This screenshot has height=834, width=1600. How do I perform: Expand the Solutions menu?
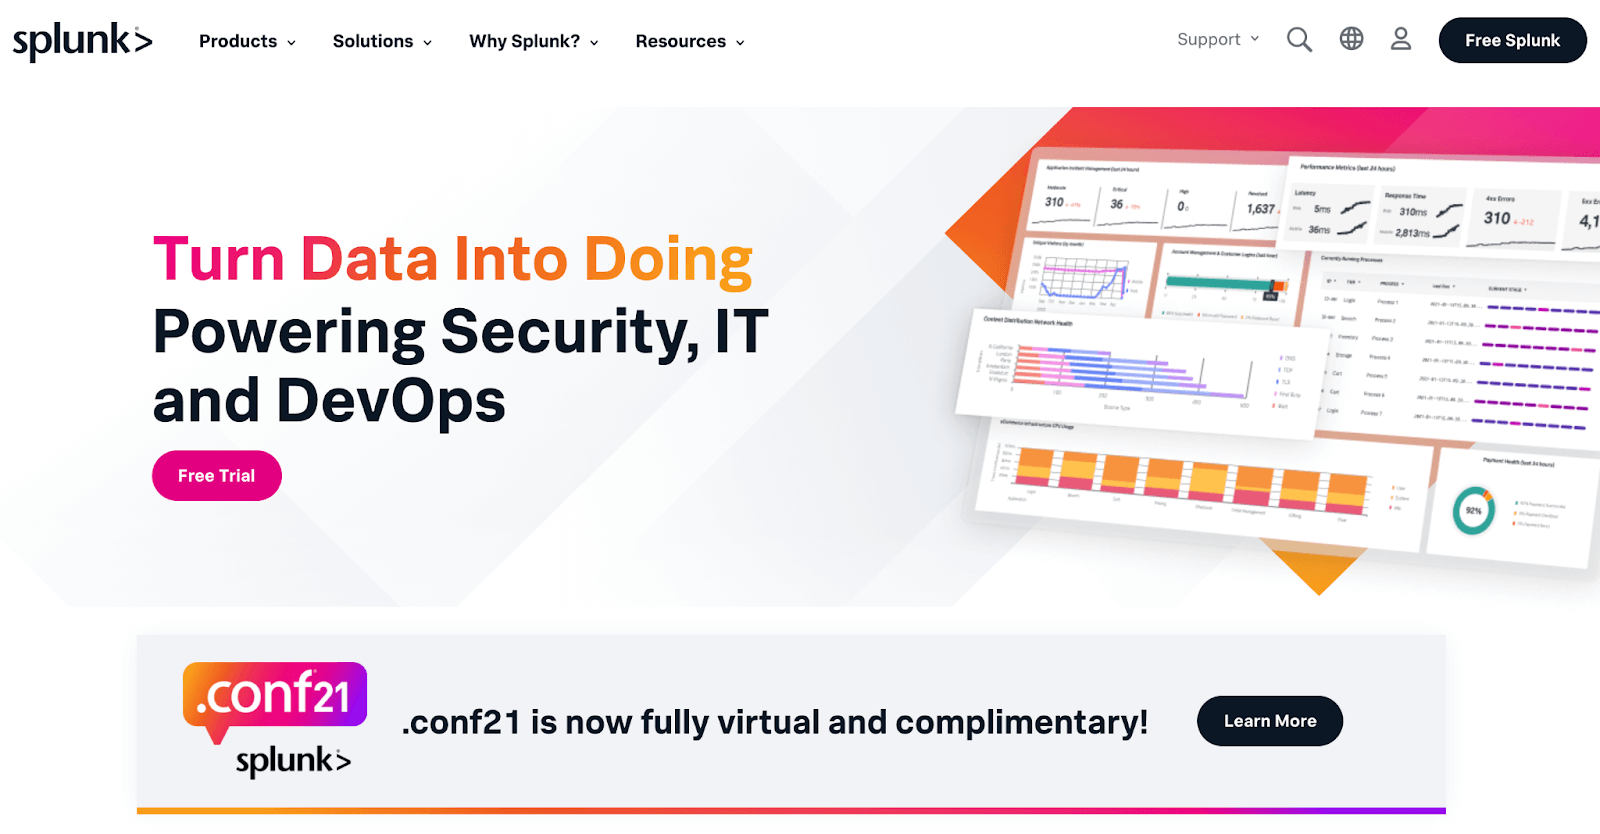tap(382, 41)
